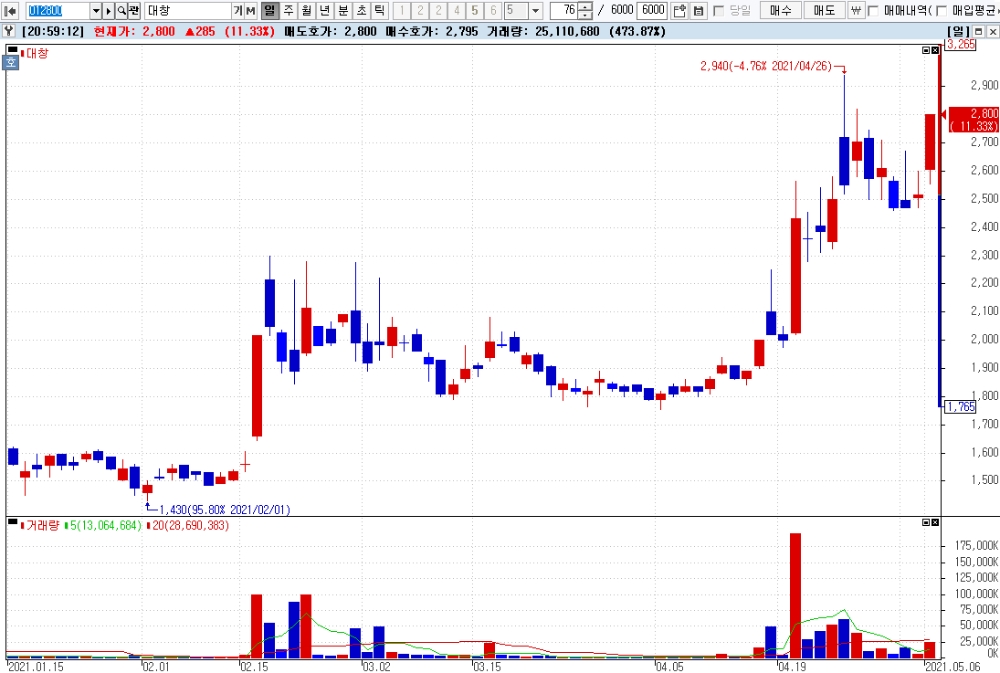
Task: Open the interval number 5 dropdown
Action: [x=536, y=10]
